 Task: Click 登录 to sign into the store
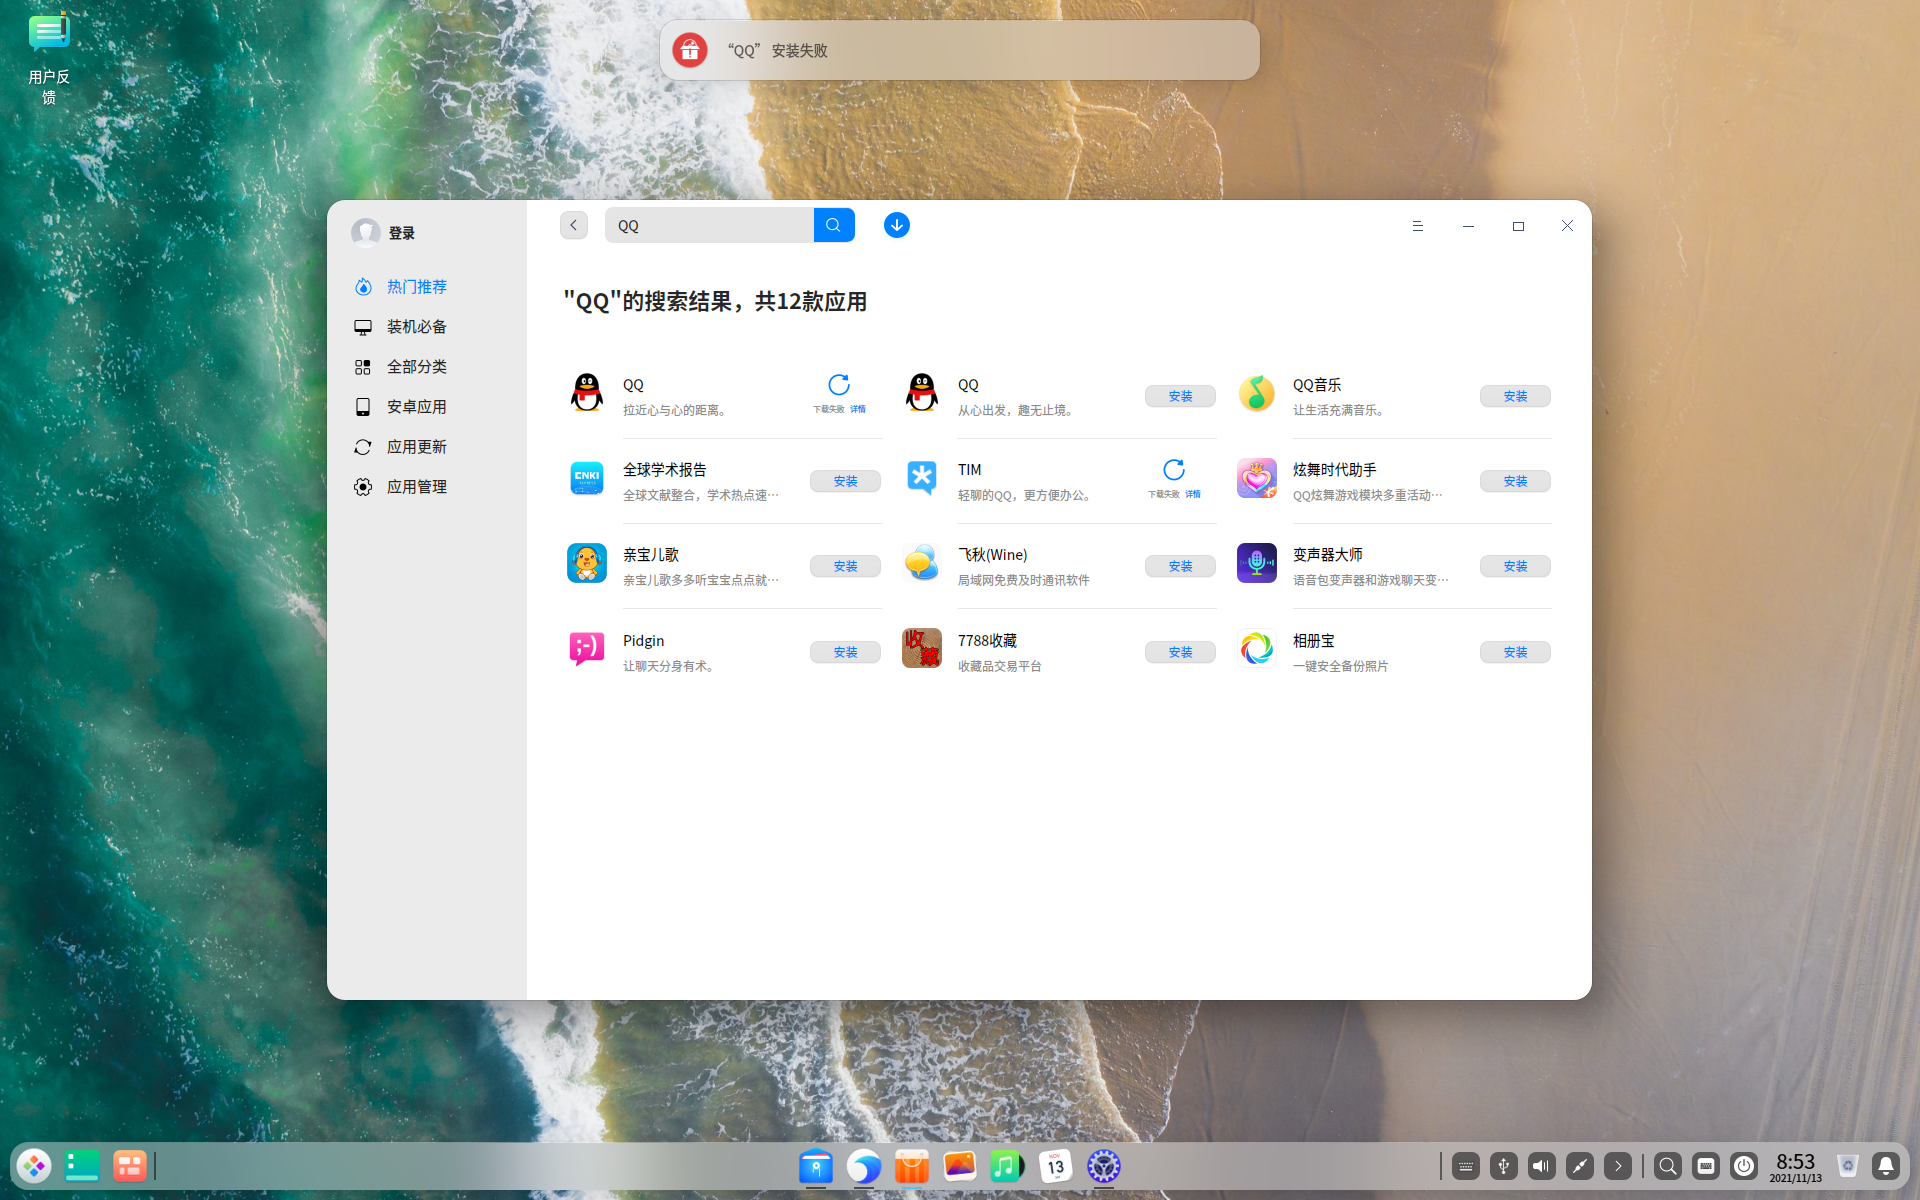(402, 231)
